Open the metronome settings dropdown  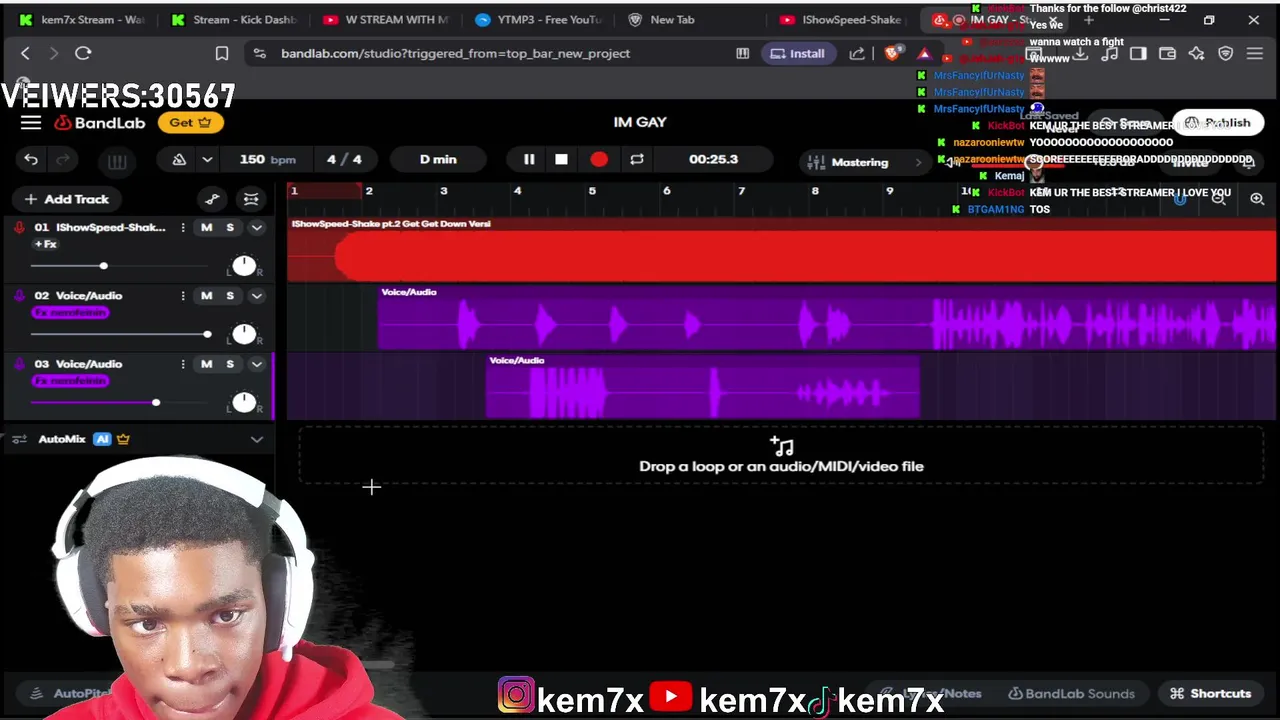[x=207, y=160]
